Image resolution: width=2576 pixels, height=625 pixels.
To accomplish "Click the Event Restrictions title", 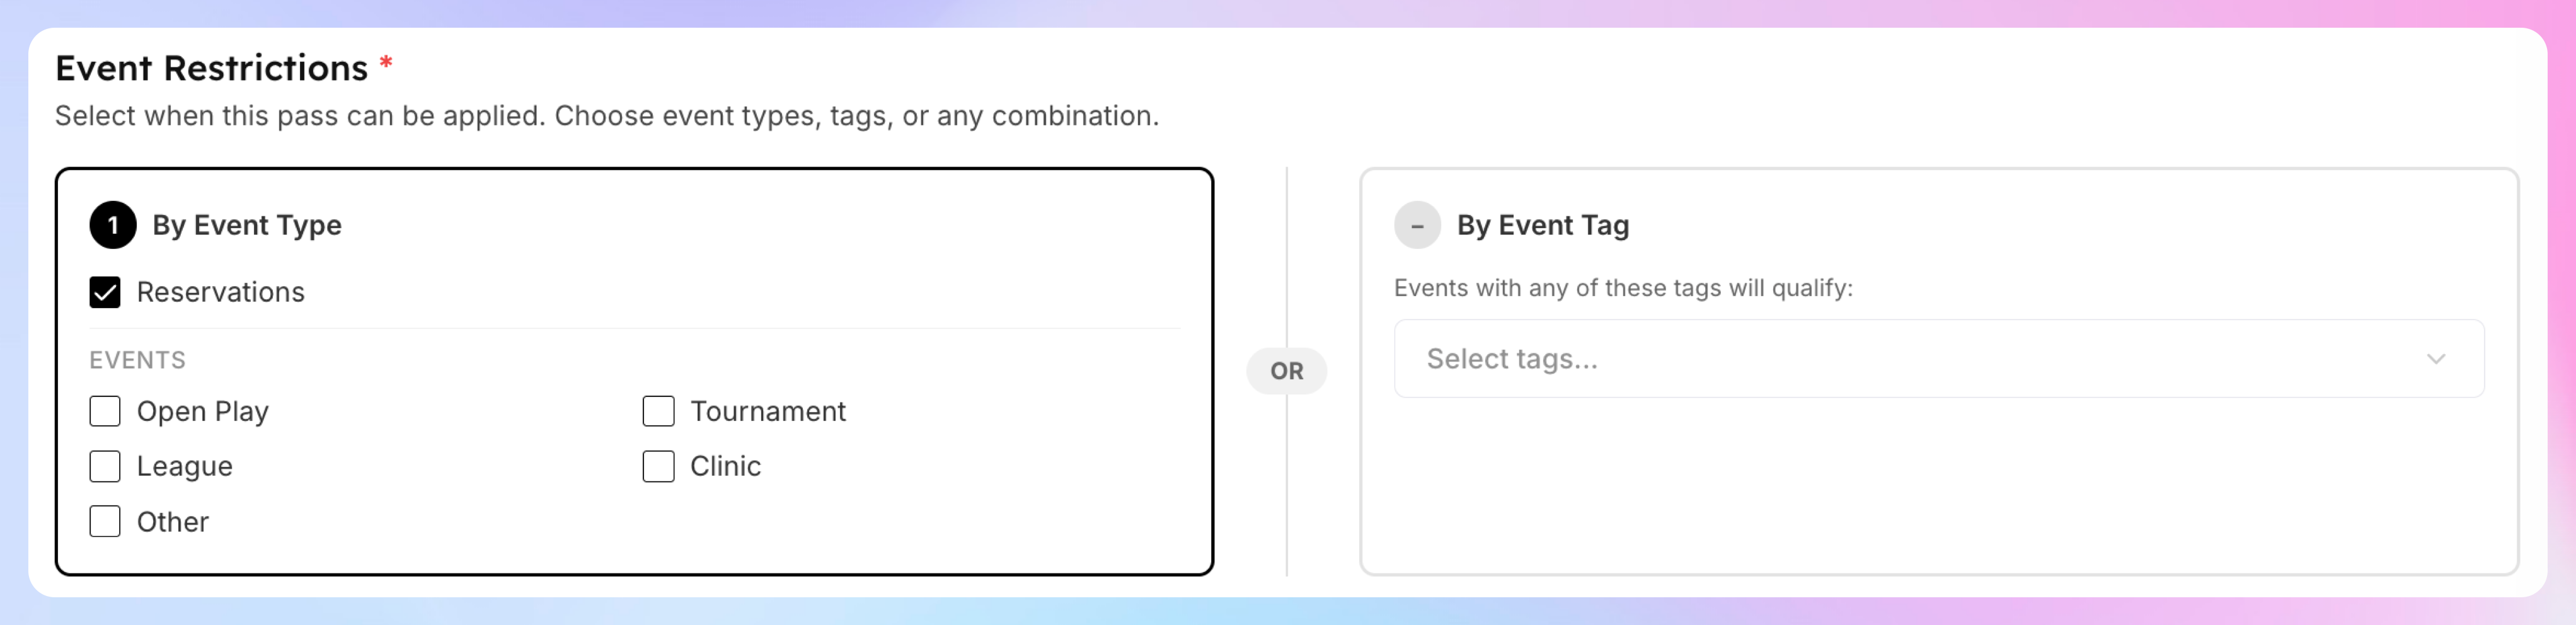I will [211, 68].
